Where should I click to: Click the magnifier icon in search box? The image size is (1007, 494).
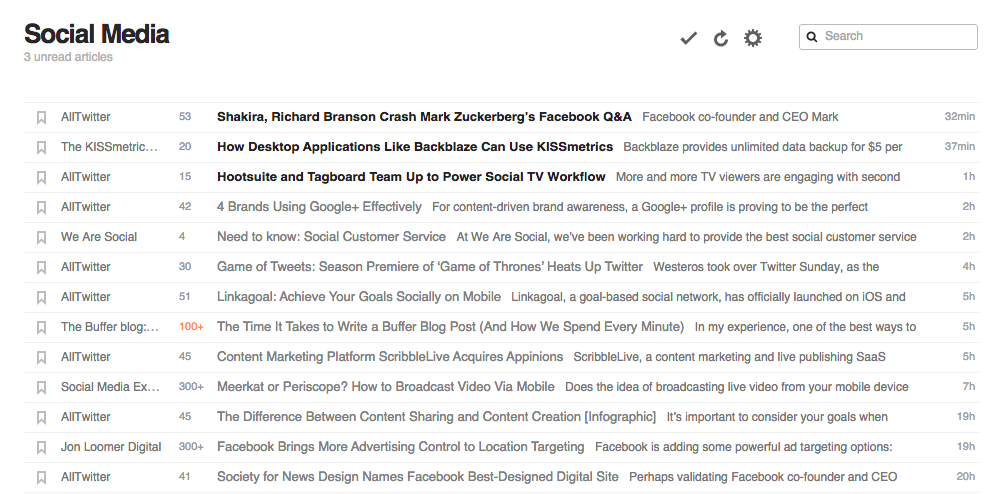pos(812,37)
